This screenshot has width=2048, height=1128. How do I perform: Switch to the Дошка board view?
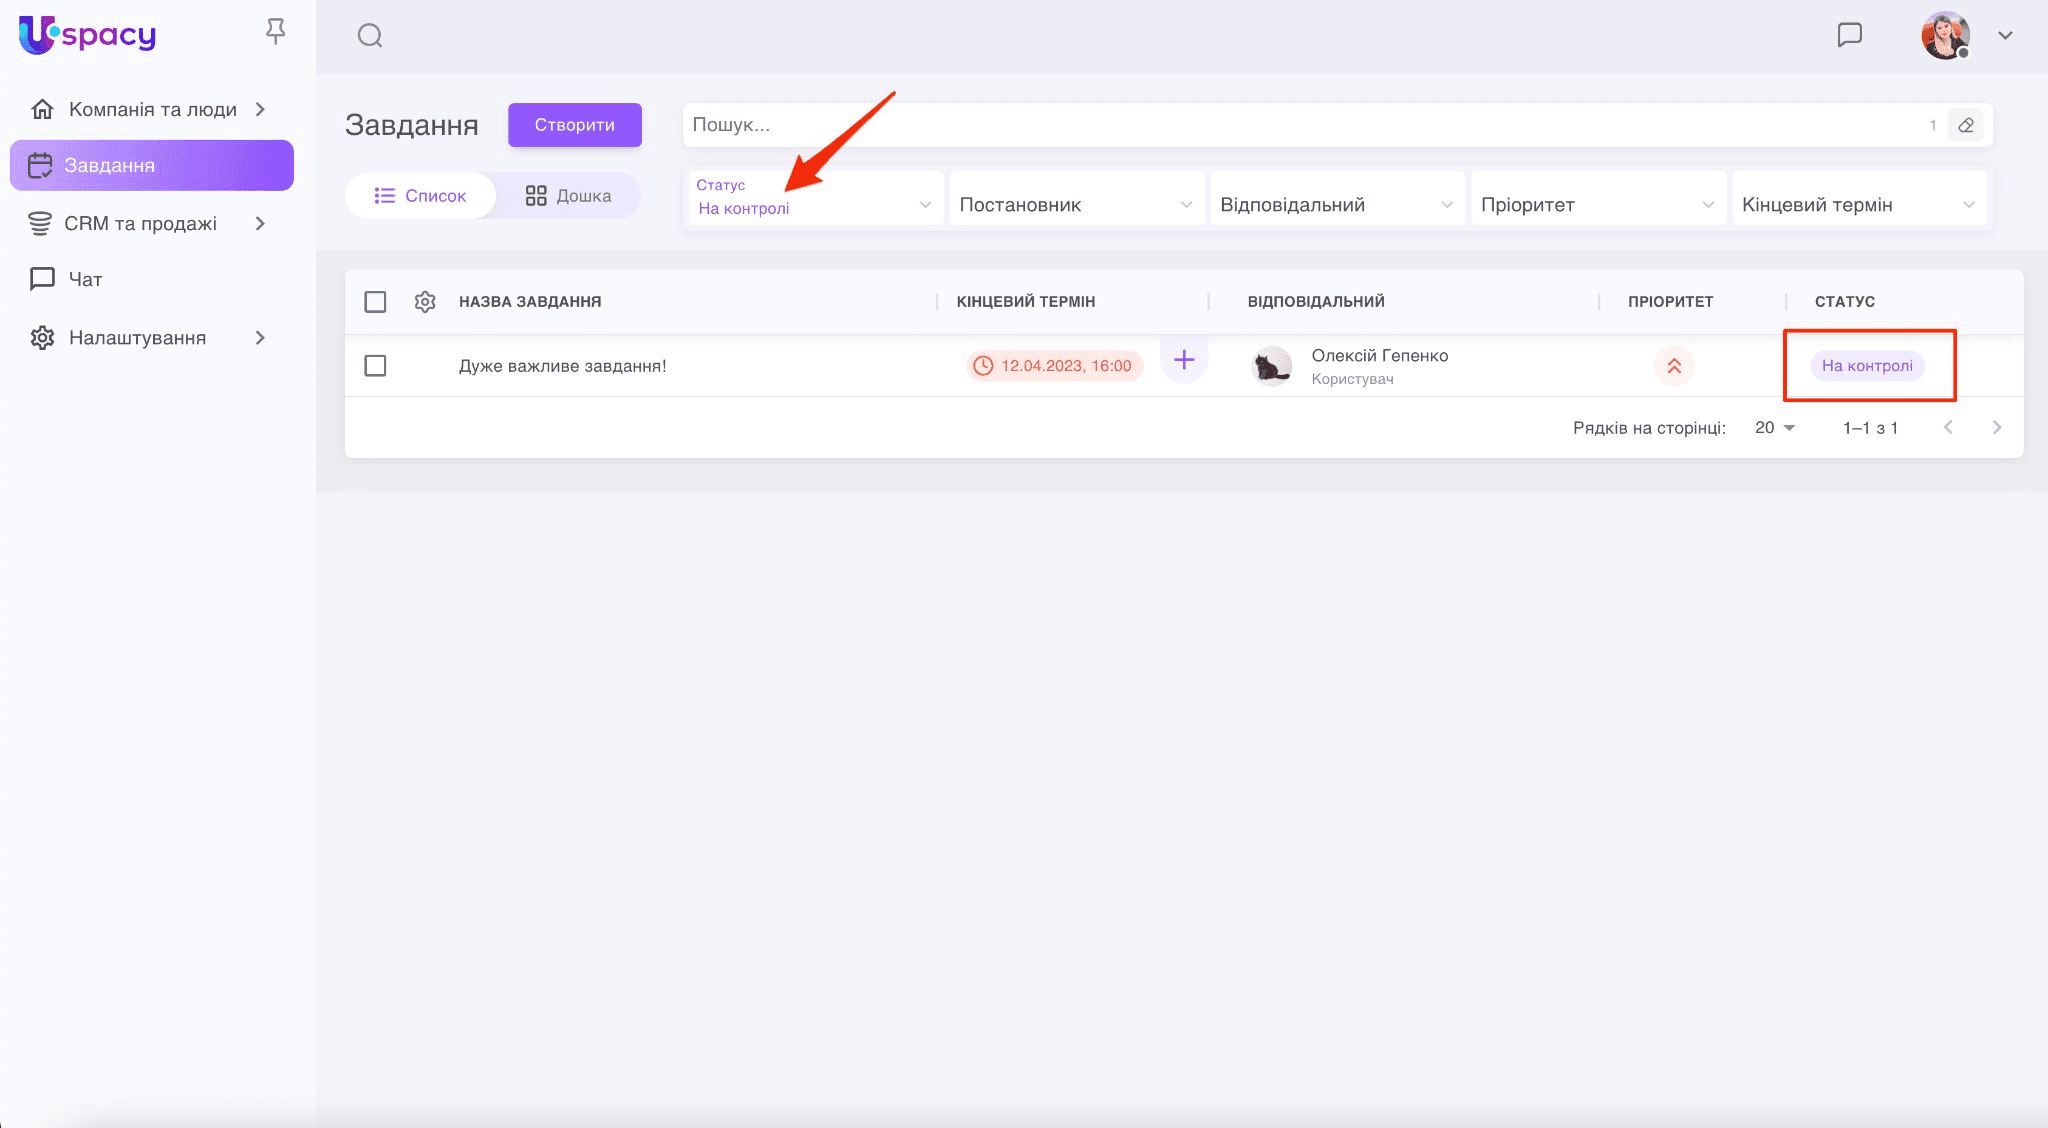coord(568,196)
